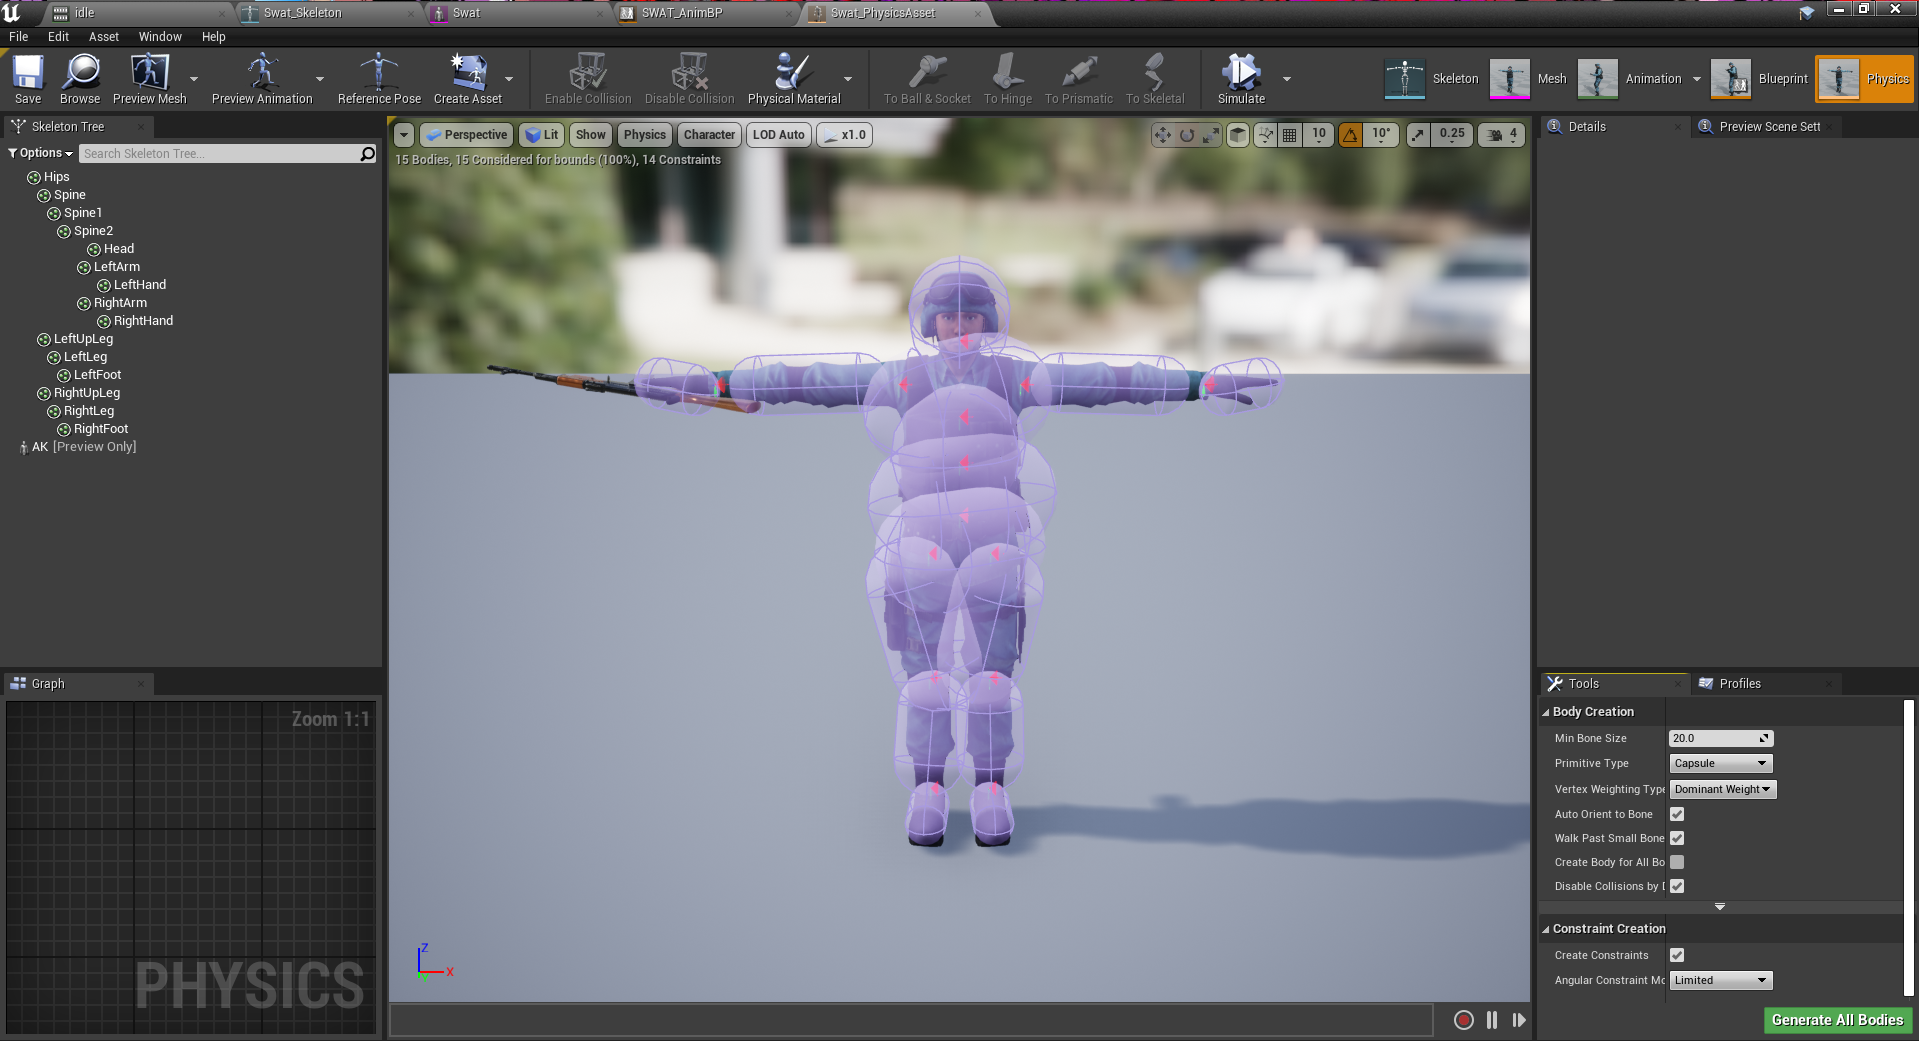Click the Generate All Bodies button

[1836, 1020]
